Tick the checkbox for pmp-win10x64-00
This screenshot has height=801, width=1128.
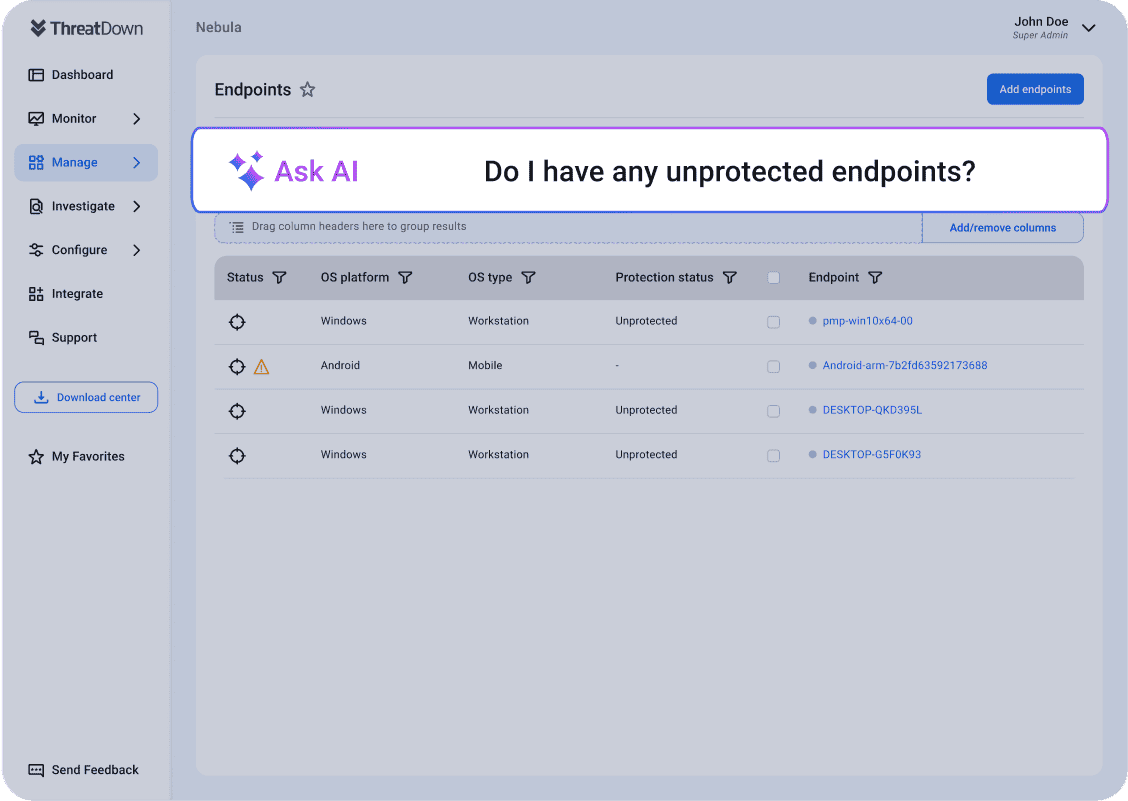click(x=773, y=322)
